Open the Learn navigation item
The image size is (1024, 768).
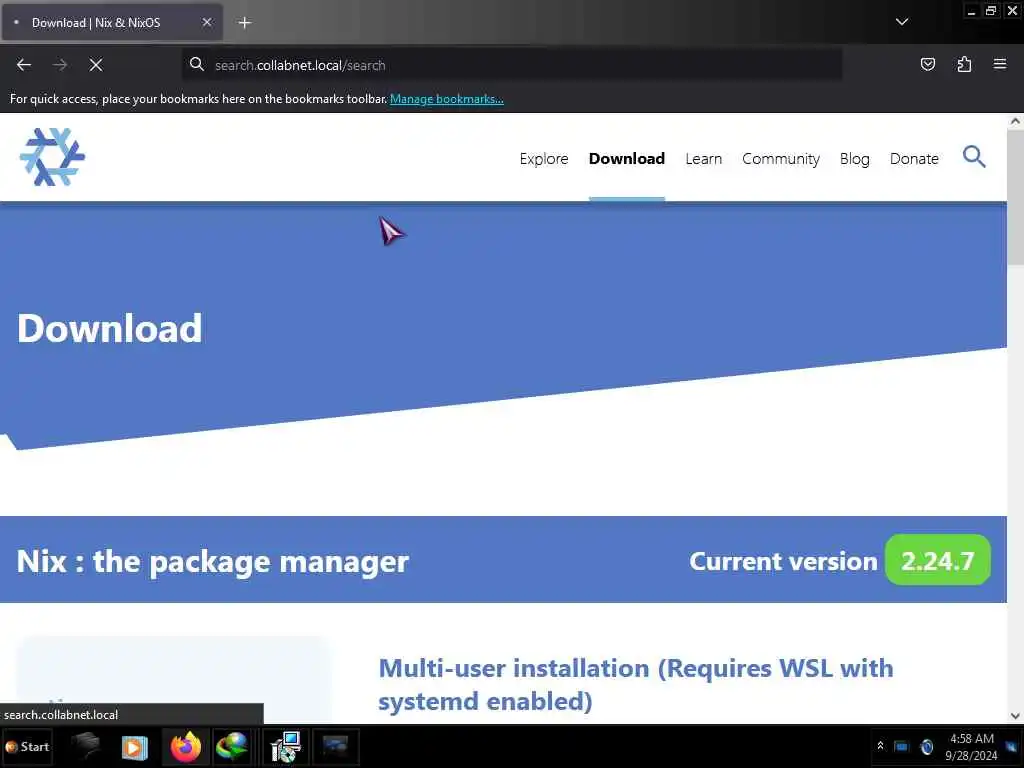point(703,159)
